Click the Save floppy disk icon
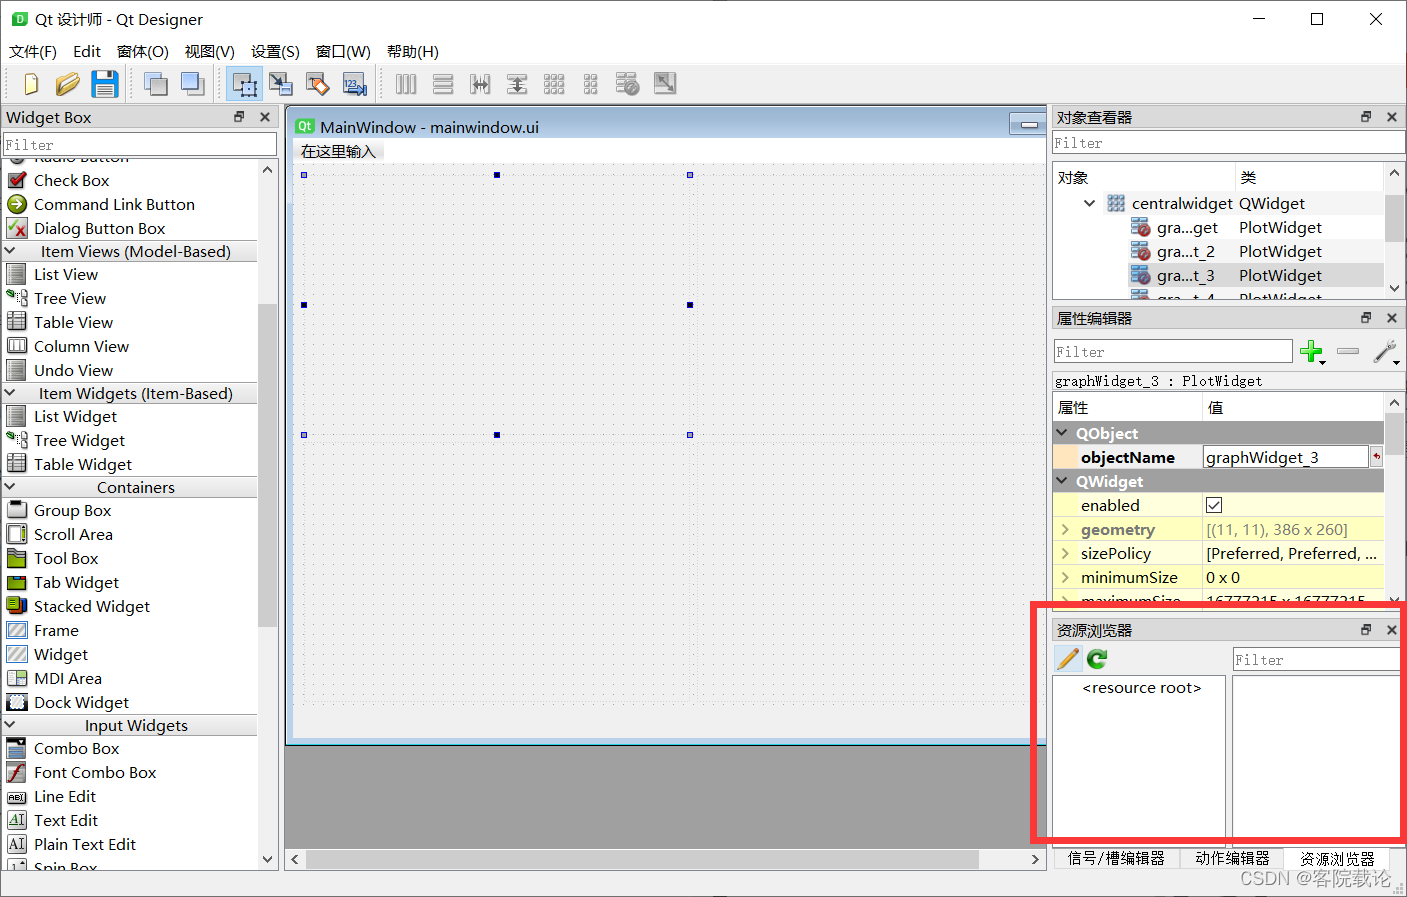Screen dimensions: 1407x897 [104, 84]
